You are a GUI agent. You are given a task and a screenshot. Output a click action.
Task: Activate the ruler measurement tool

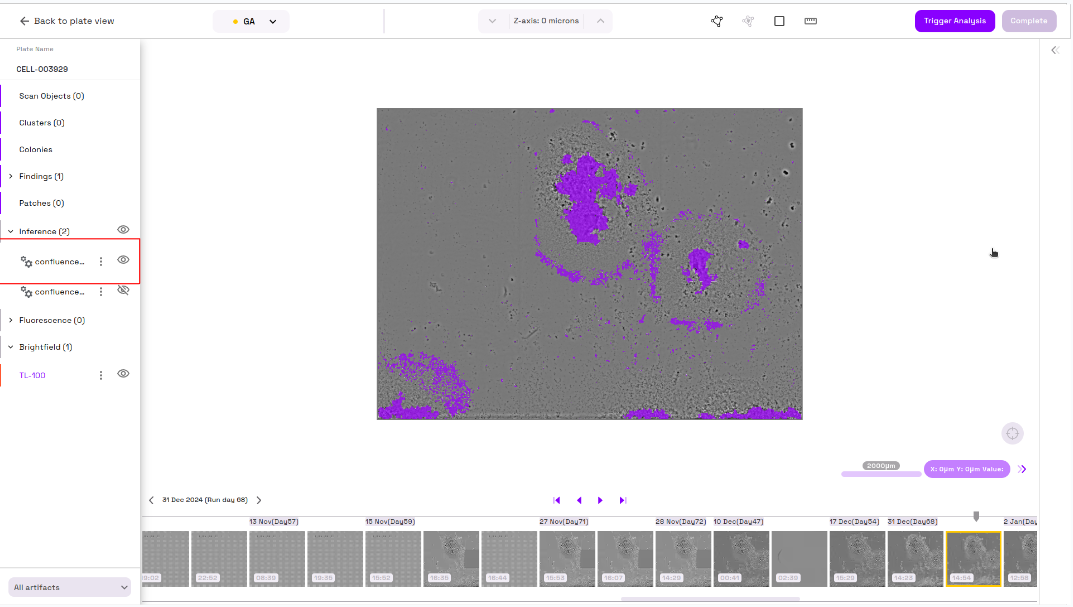click(810, 21)
